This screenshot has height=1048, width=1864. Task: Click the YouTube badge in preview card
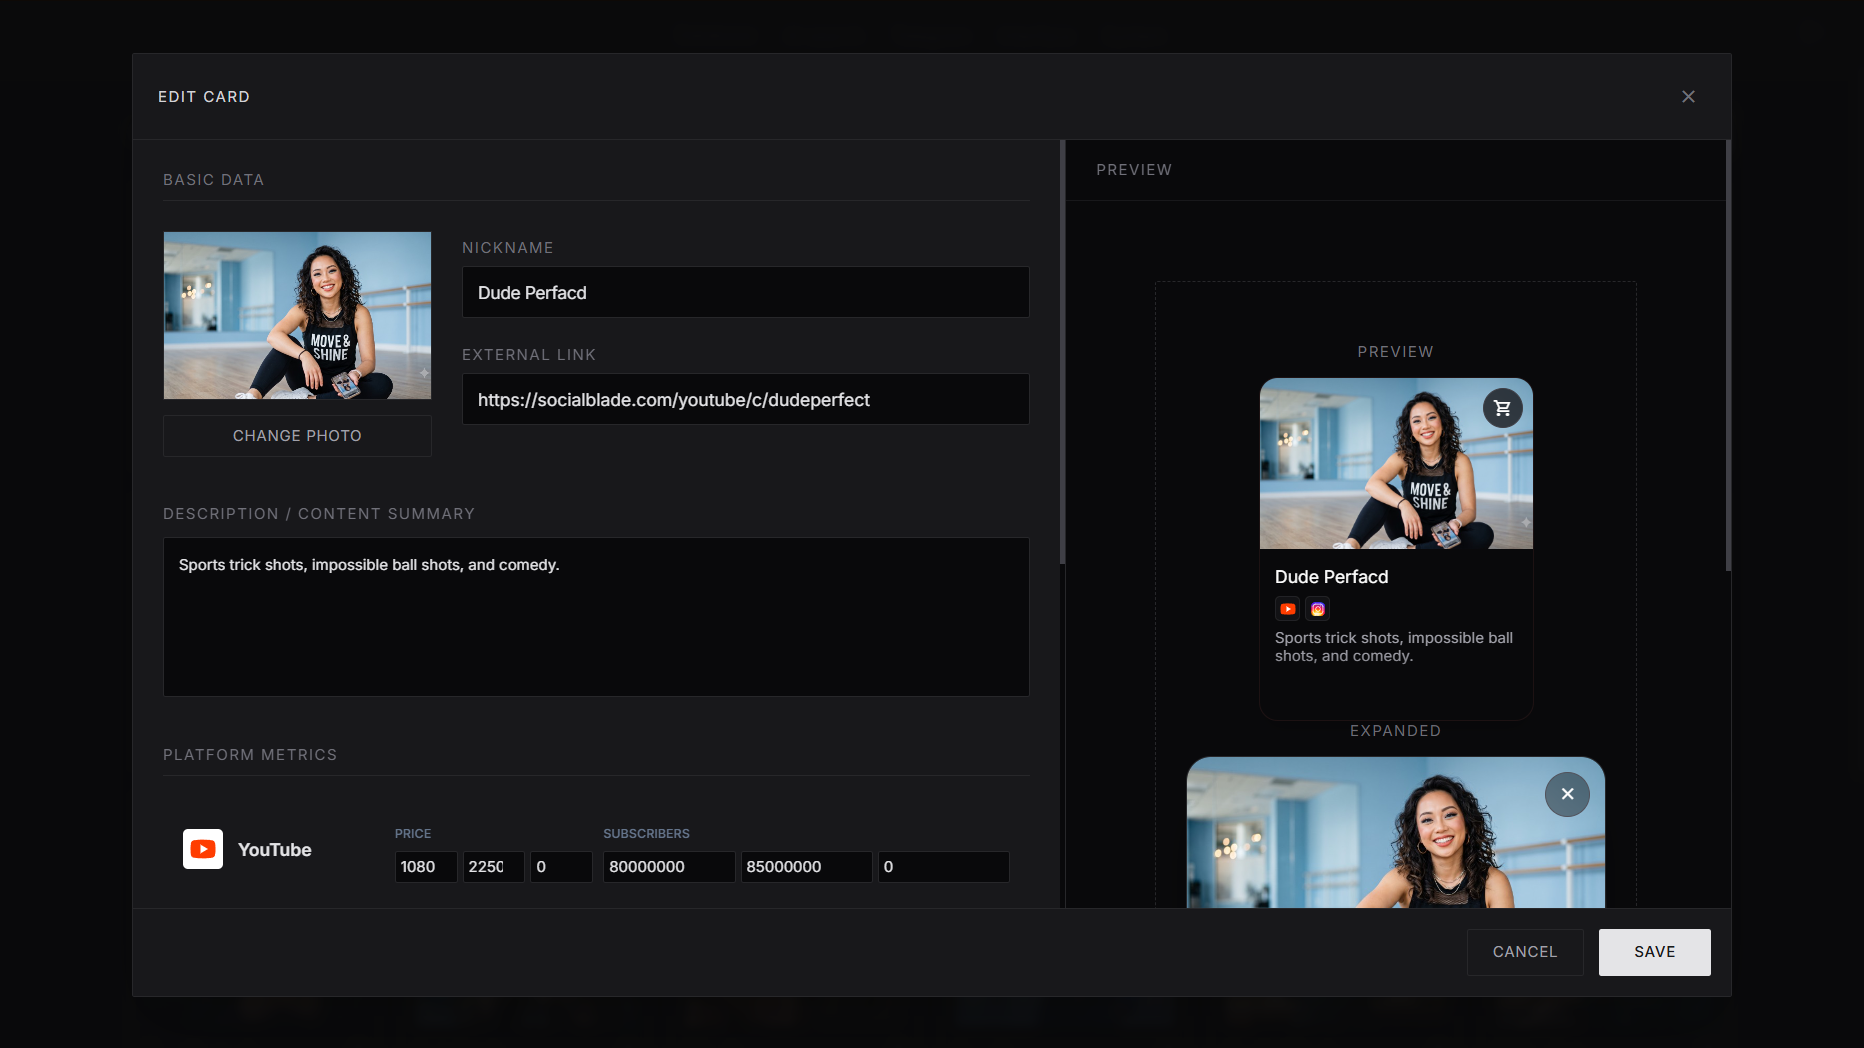tap(1288, 609)
